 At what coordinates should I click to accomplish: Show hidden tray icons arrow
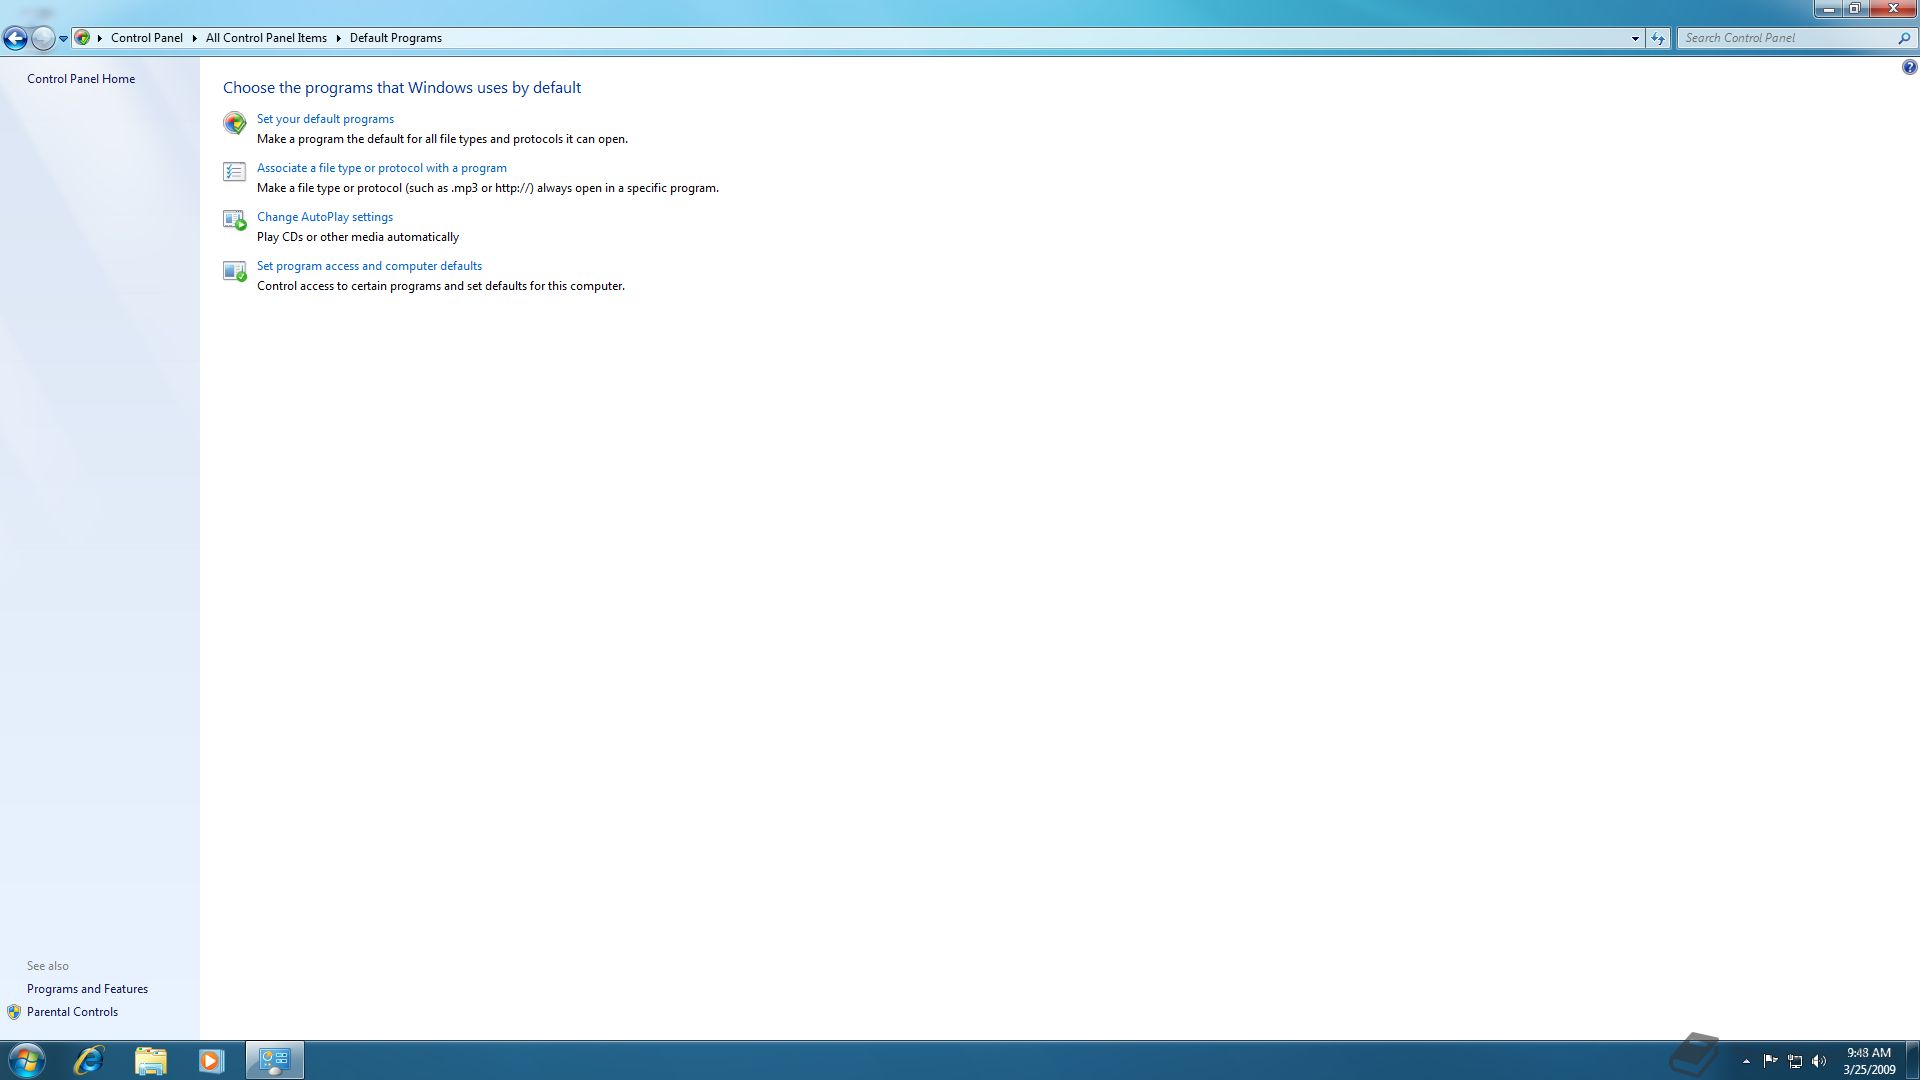(x=1747, y=1061)
